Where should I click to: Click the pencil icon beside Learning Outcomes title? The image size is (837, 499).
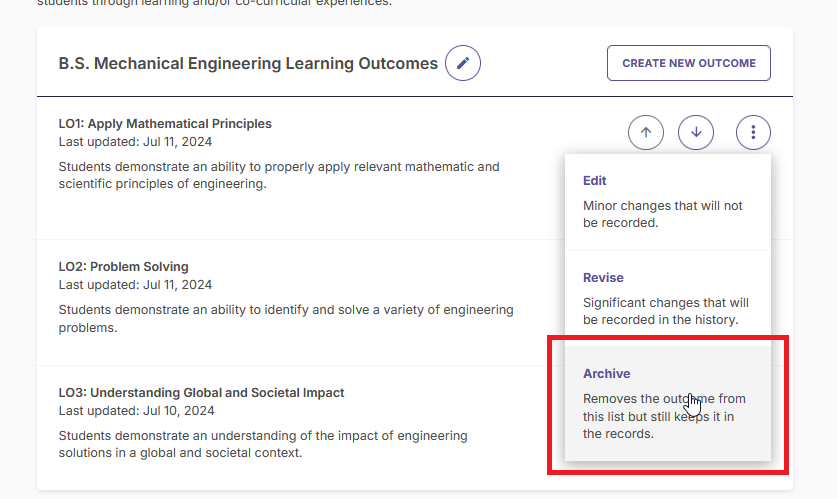[463, 63]
